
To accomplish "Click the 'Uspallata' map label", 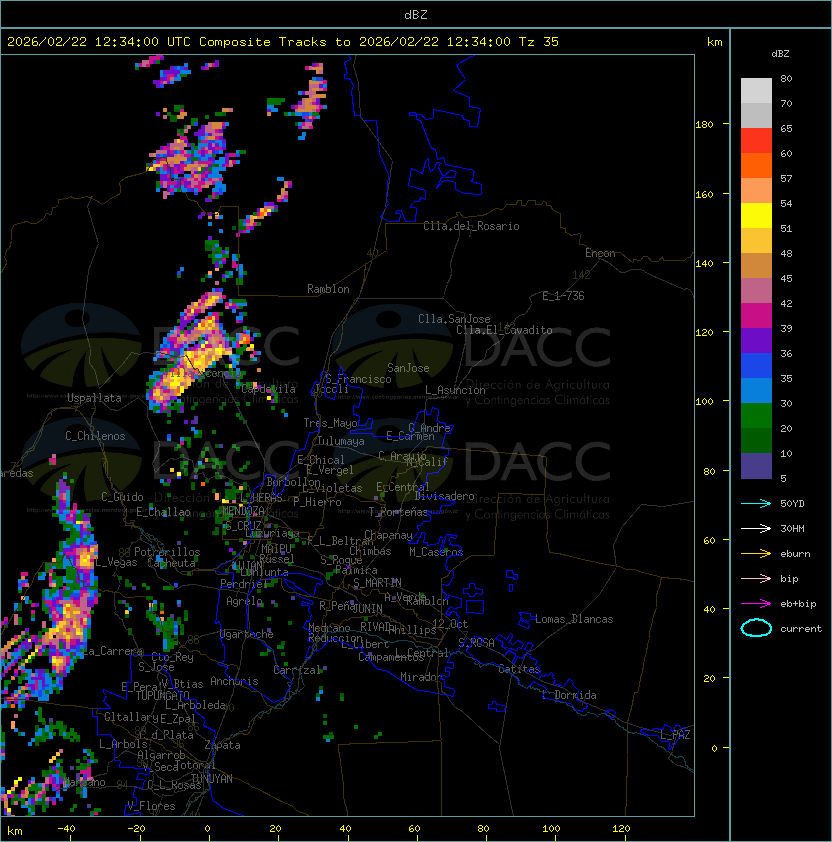I will (94, 398).
